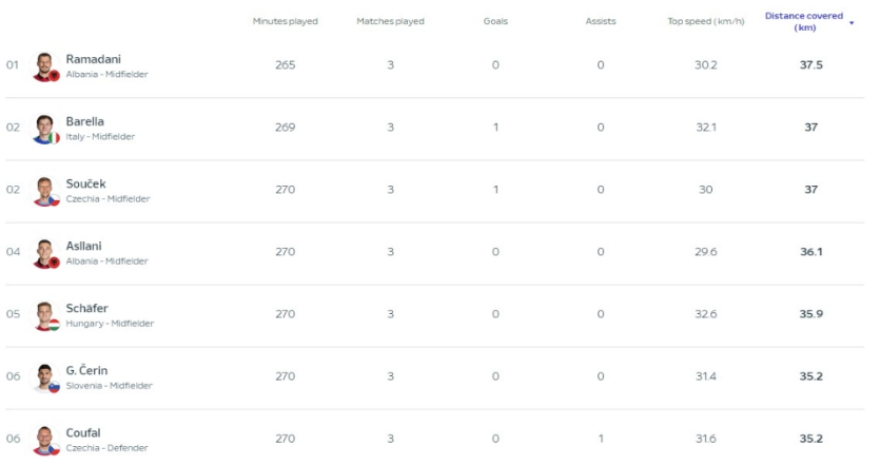Click Asllani's 36.1 distance value
The height and width of the screenshot is (466, 880).
tap(810, 252)
